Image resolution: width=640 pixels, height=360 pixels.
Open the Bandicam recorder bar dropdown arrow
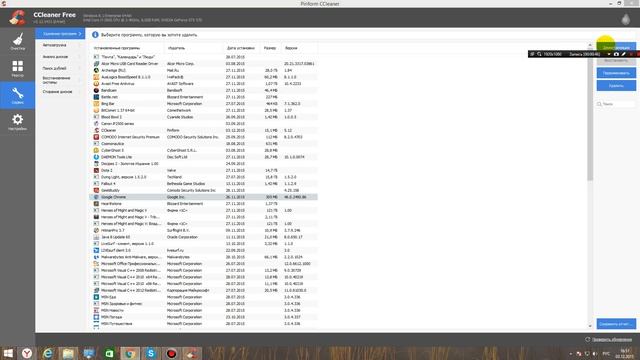pyautogui.click(x=609, y=54)
